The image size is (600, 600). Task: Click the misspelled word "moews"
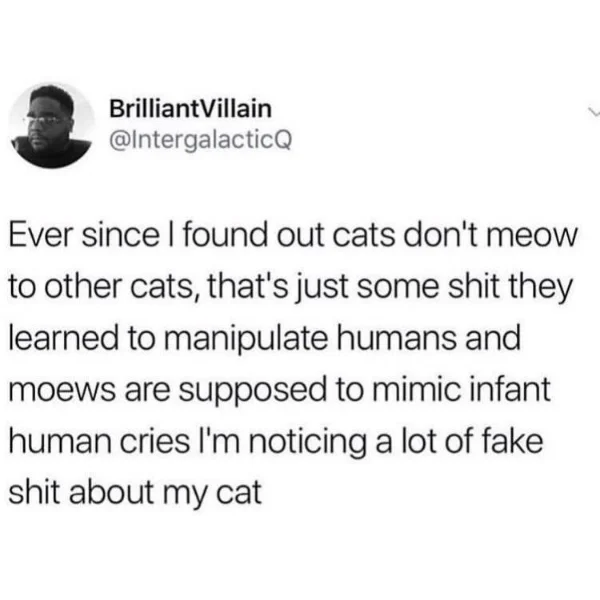(x=61, y=392)
